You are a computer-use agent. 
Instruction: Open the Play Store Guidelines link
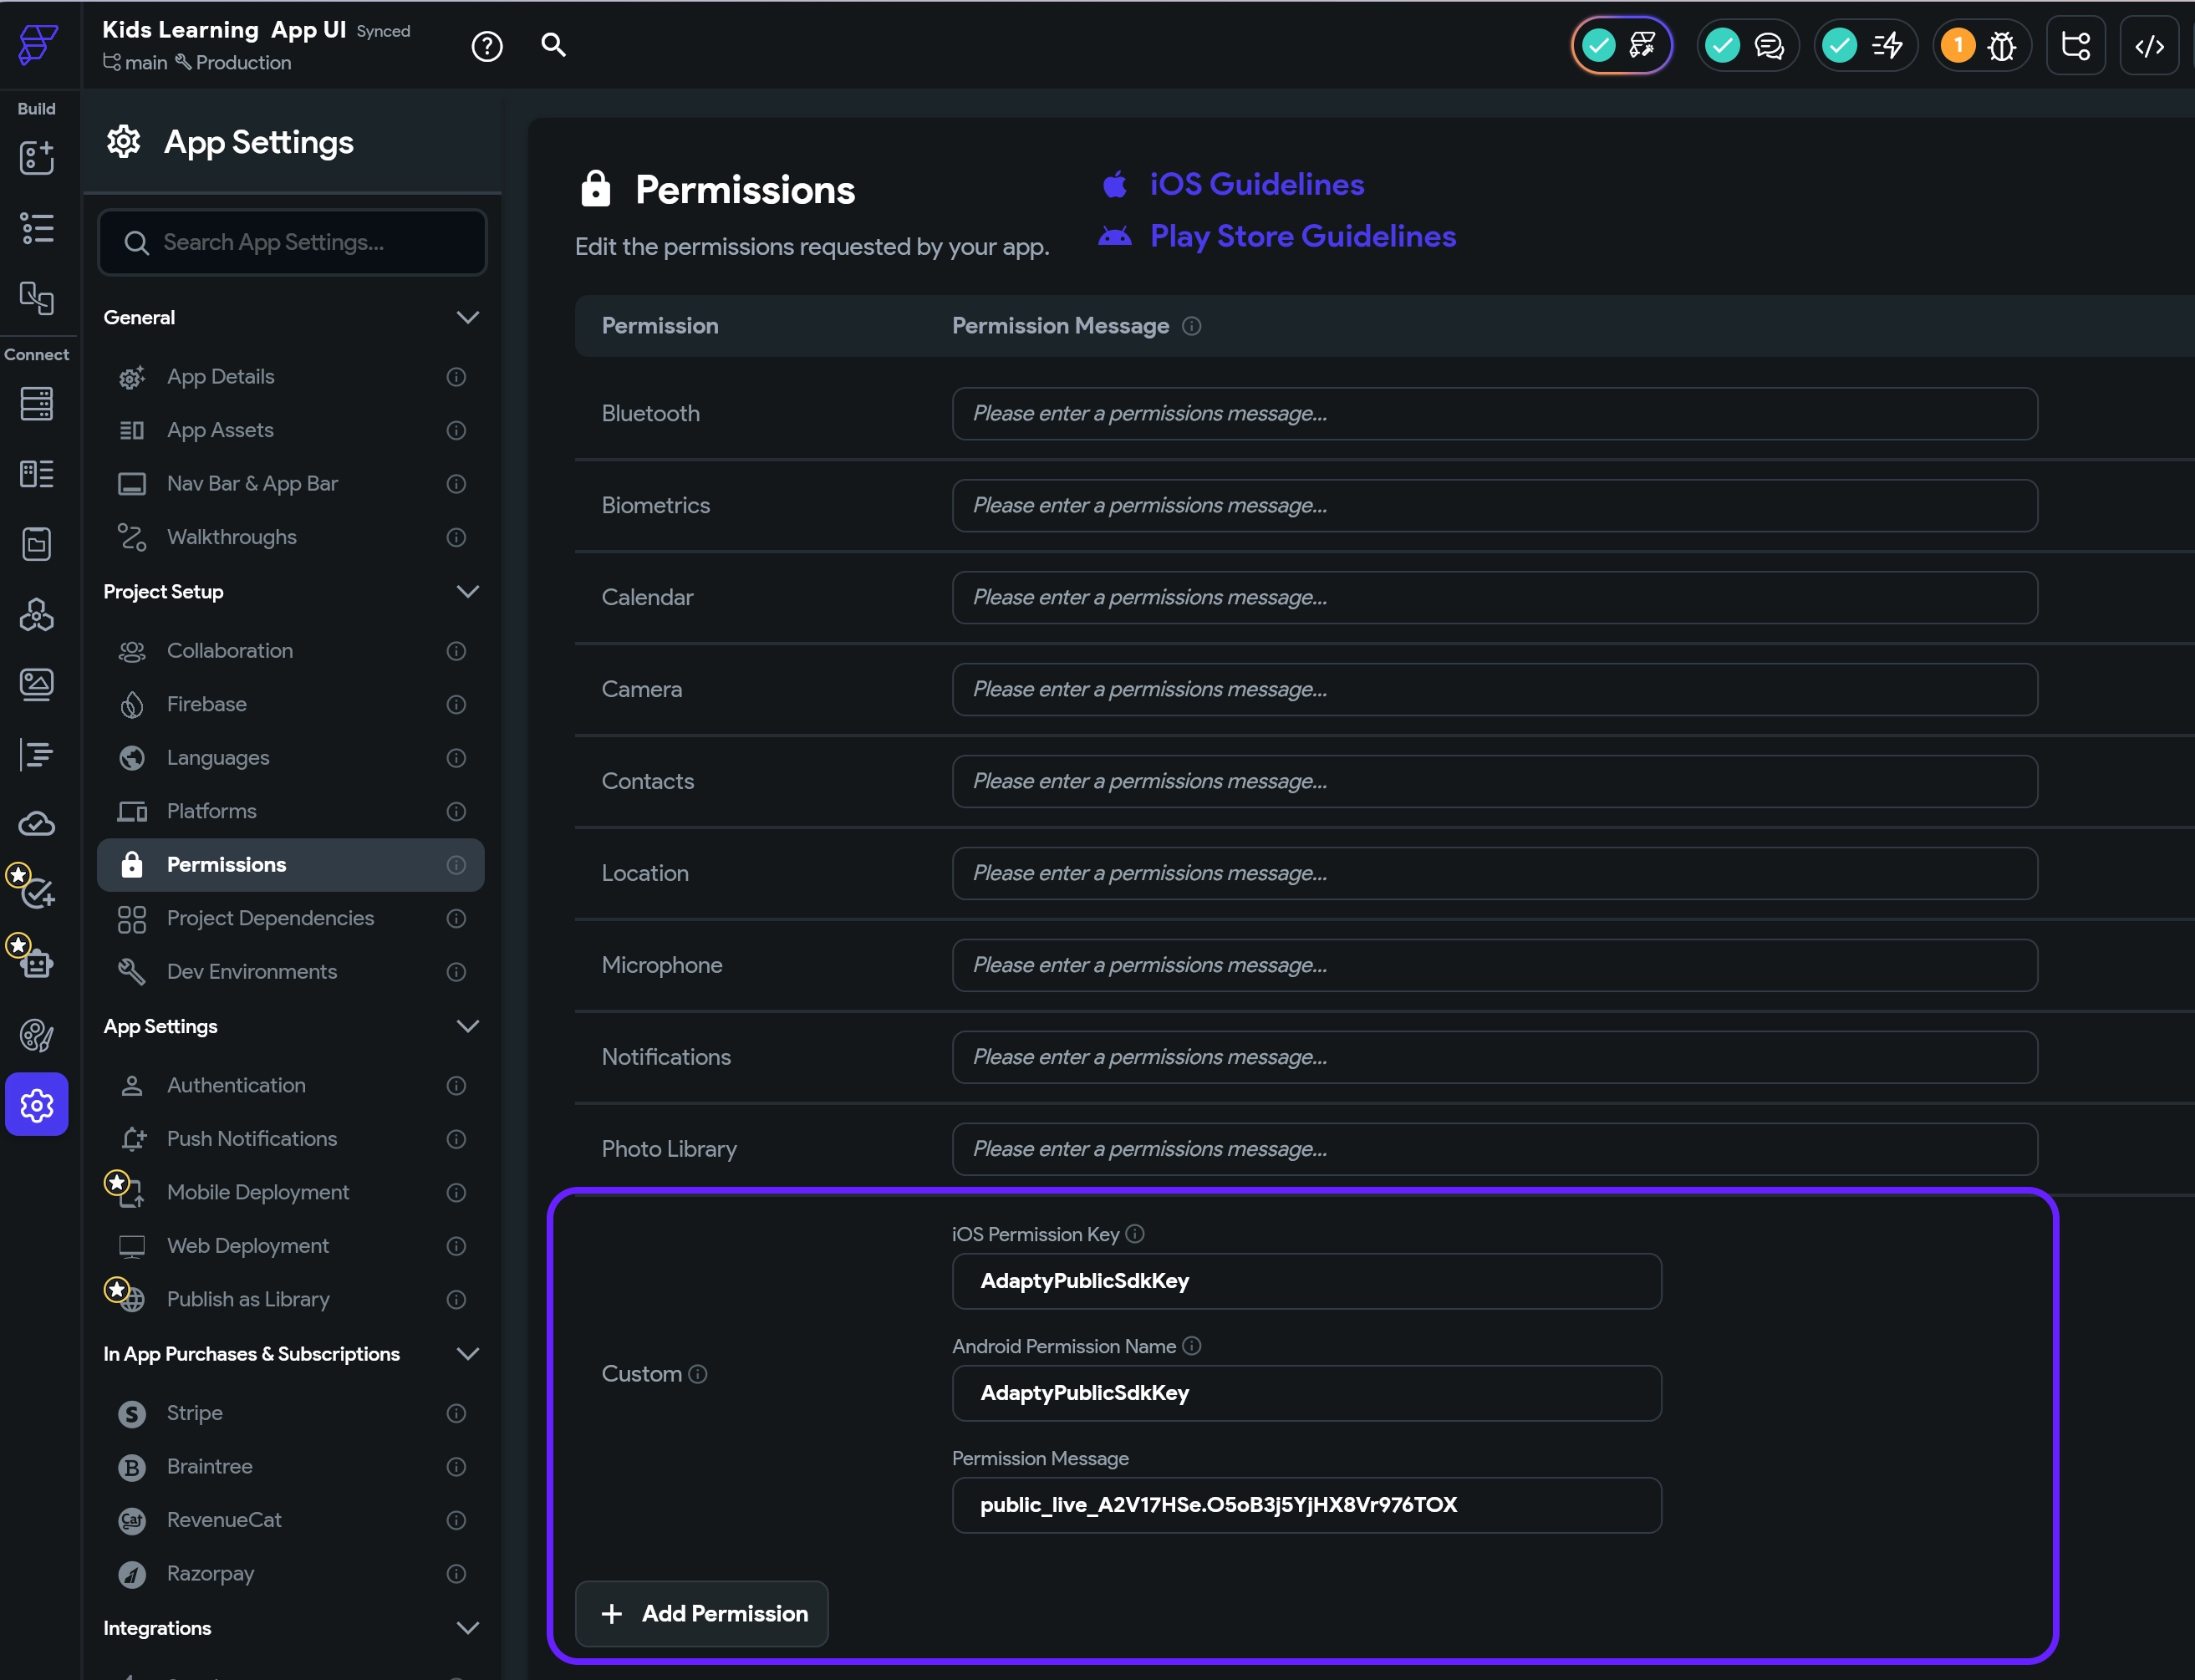coord(1303,236)
